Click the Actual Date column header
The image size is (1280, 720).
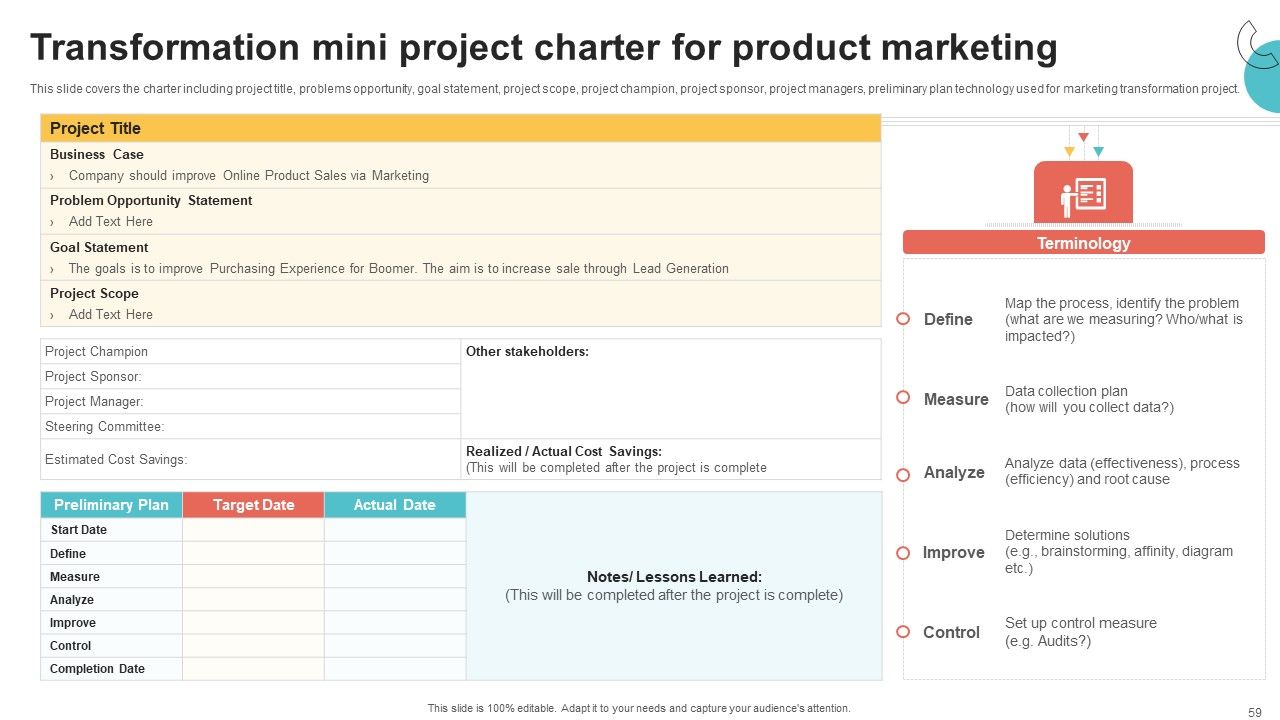point(395,505)
